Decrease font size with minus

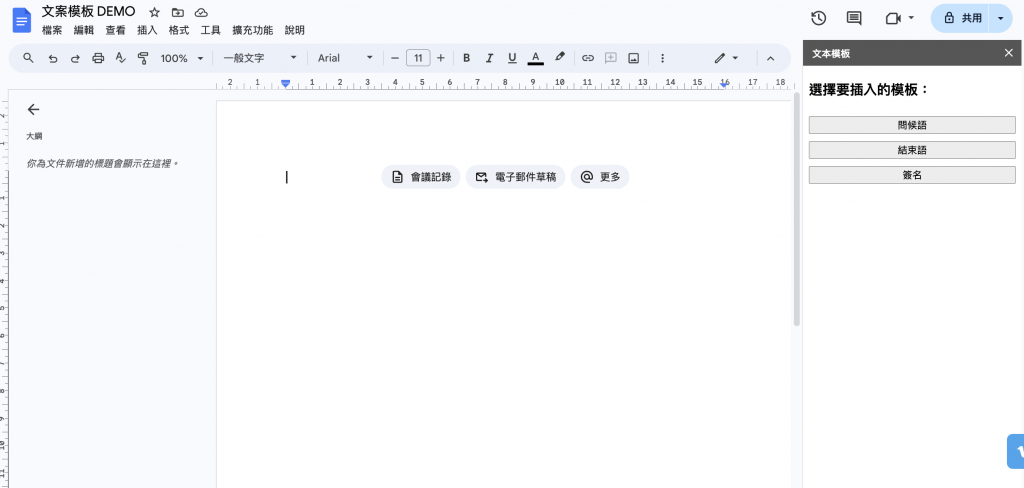tap(394, 58)
